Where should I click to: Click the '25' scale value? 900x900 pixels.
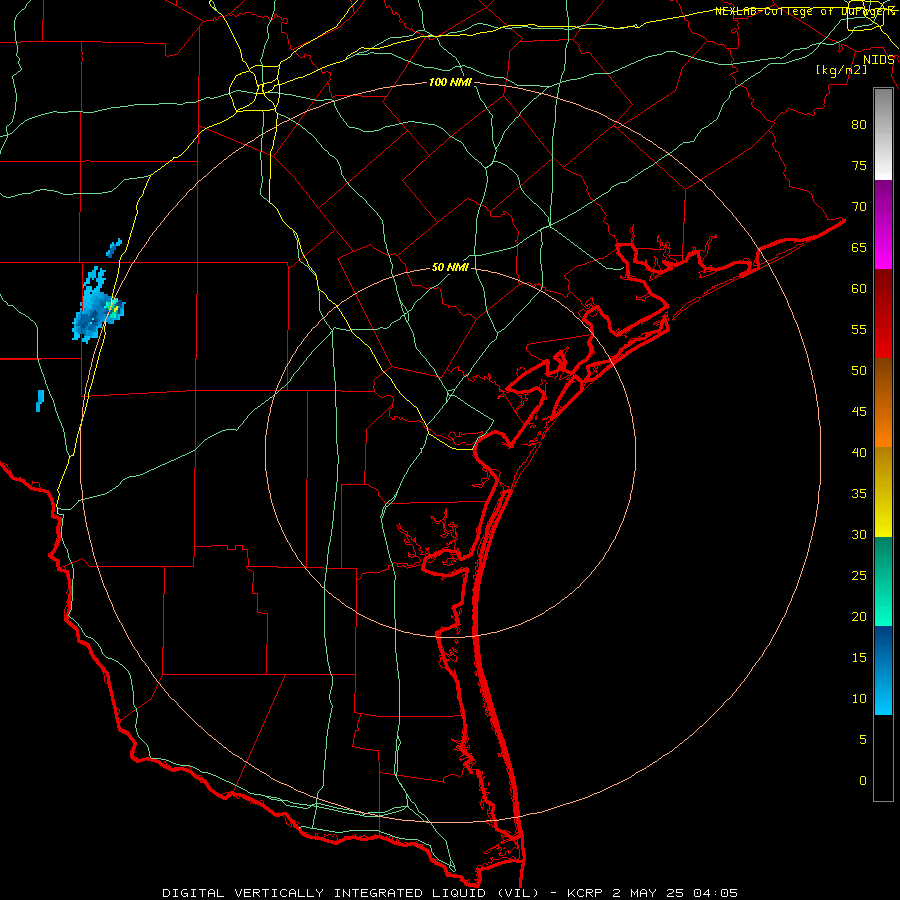(859, 575)
